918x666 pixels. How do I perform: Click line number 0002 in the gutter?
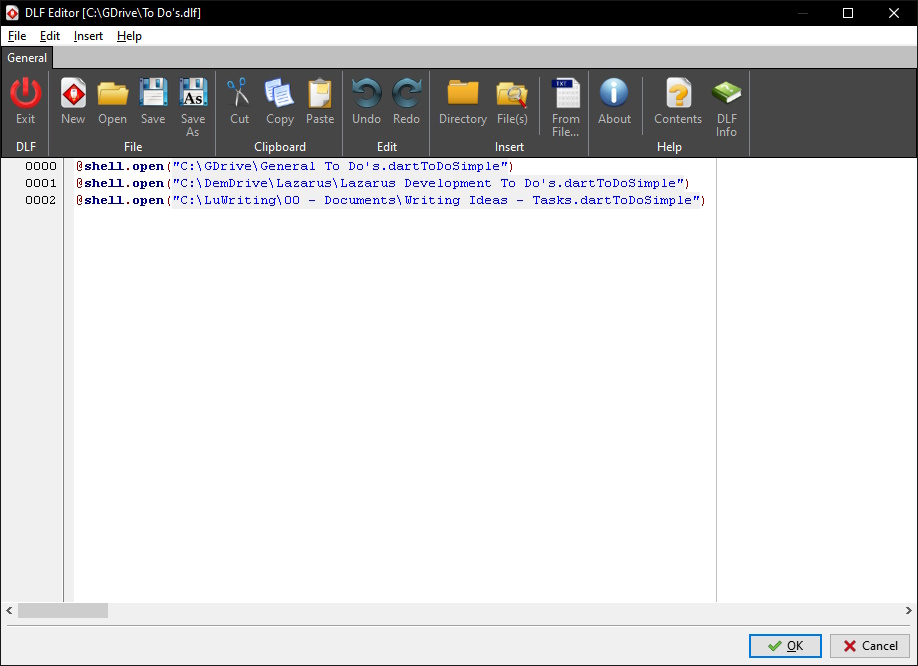click(40, 200)
